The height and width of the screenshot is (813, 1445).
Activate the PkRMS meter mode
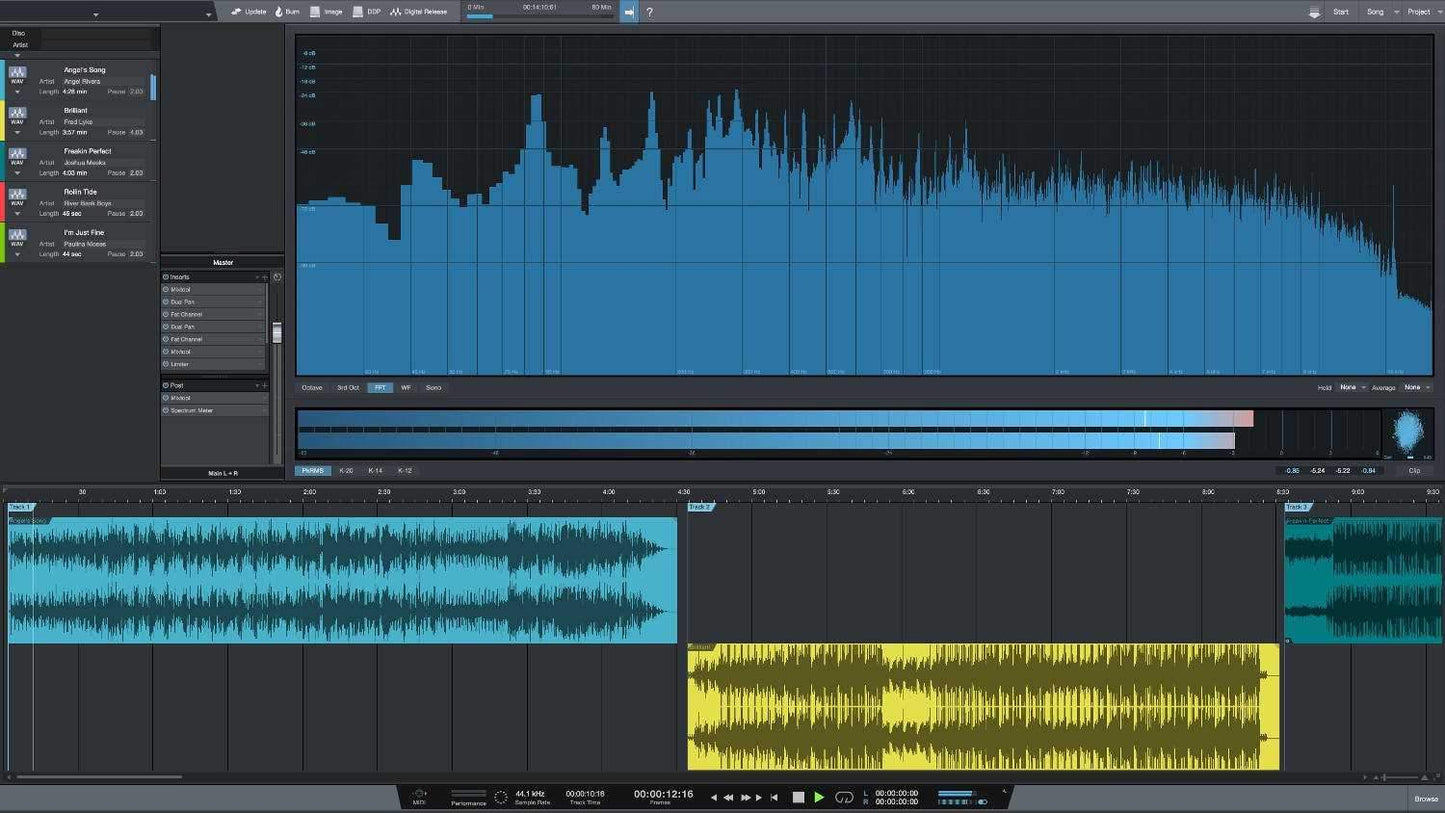pyautogui.click(x=313, y=470)
